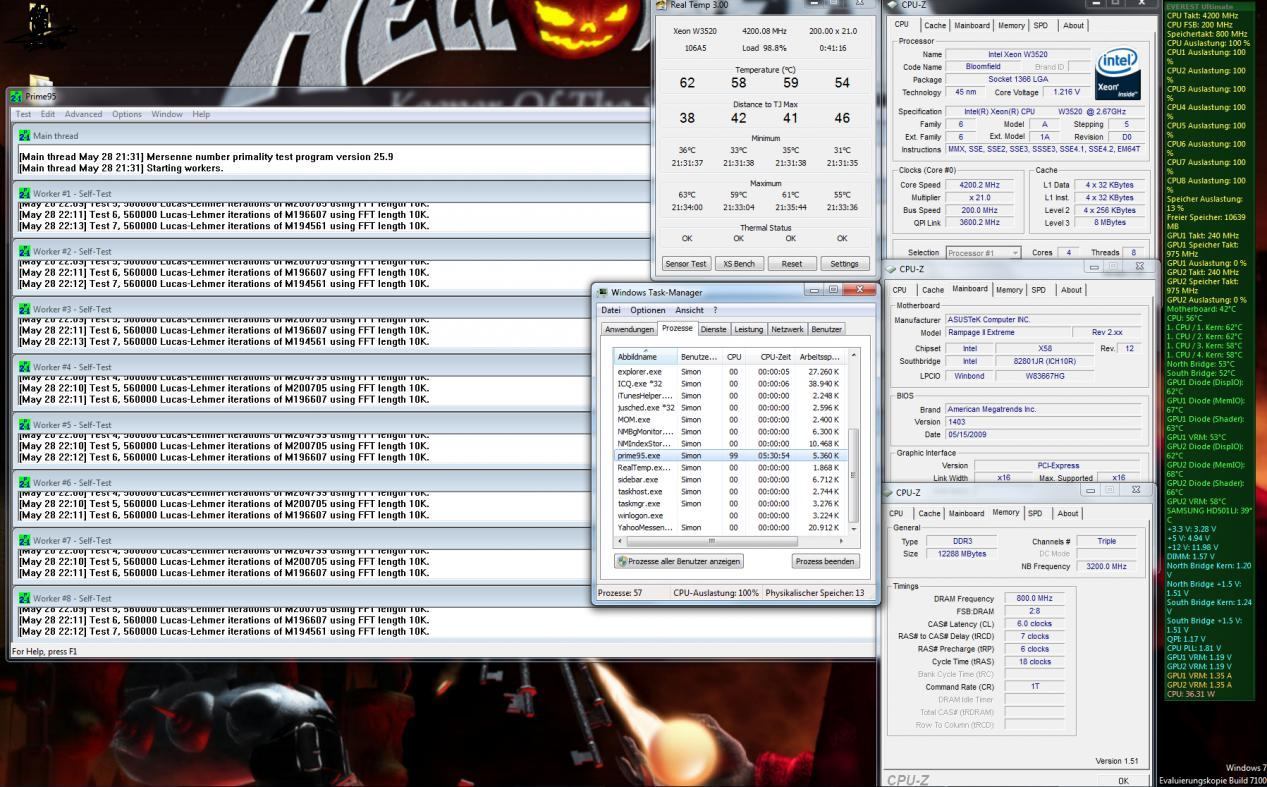Click the Worker #8 Self-Test icon

(x=25, y=598)
